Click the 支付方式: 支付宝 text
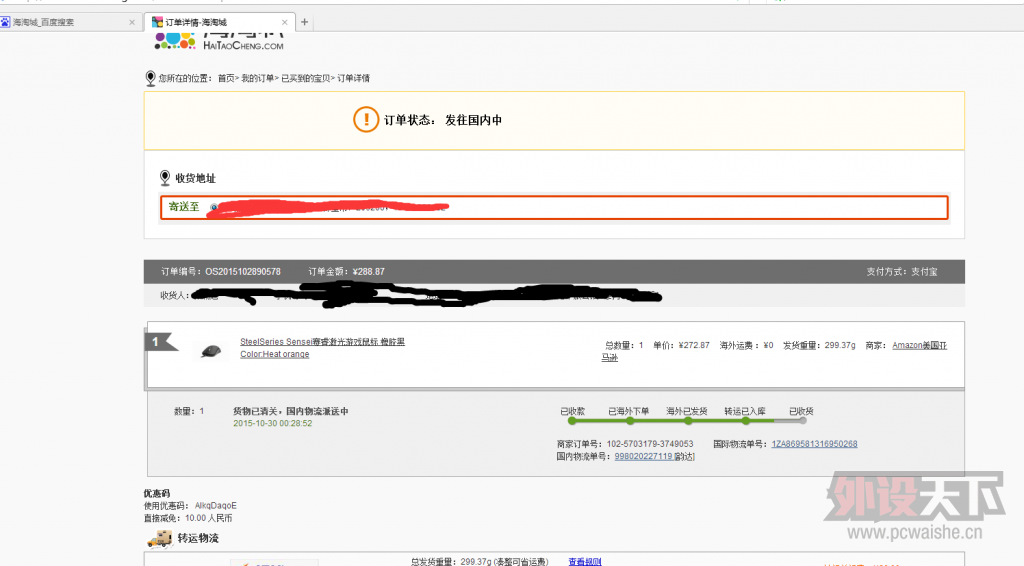1024x566 pixels. (x=901, y=272)
